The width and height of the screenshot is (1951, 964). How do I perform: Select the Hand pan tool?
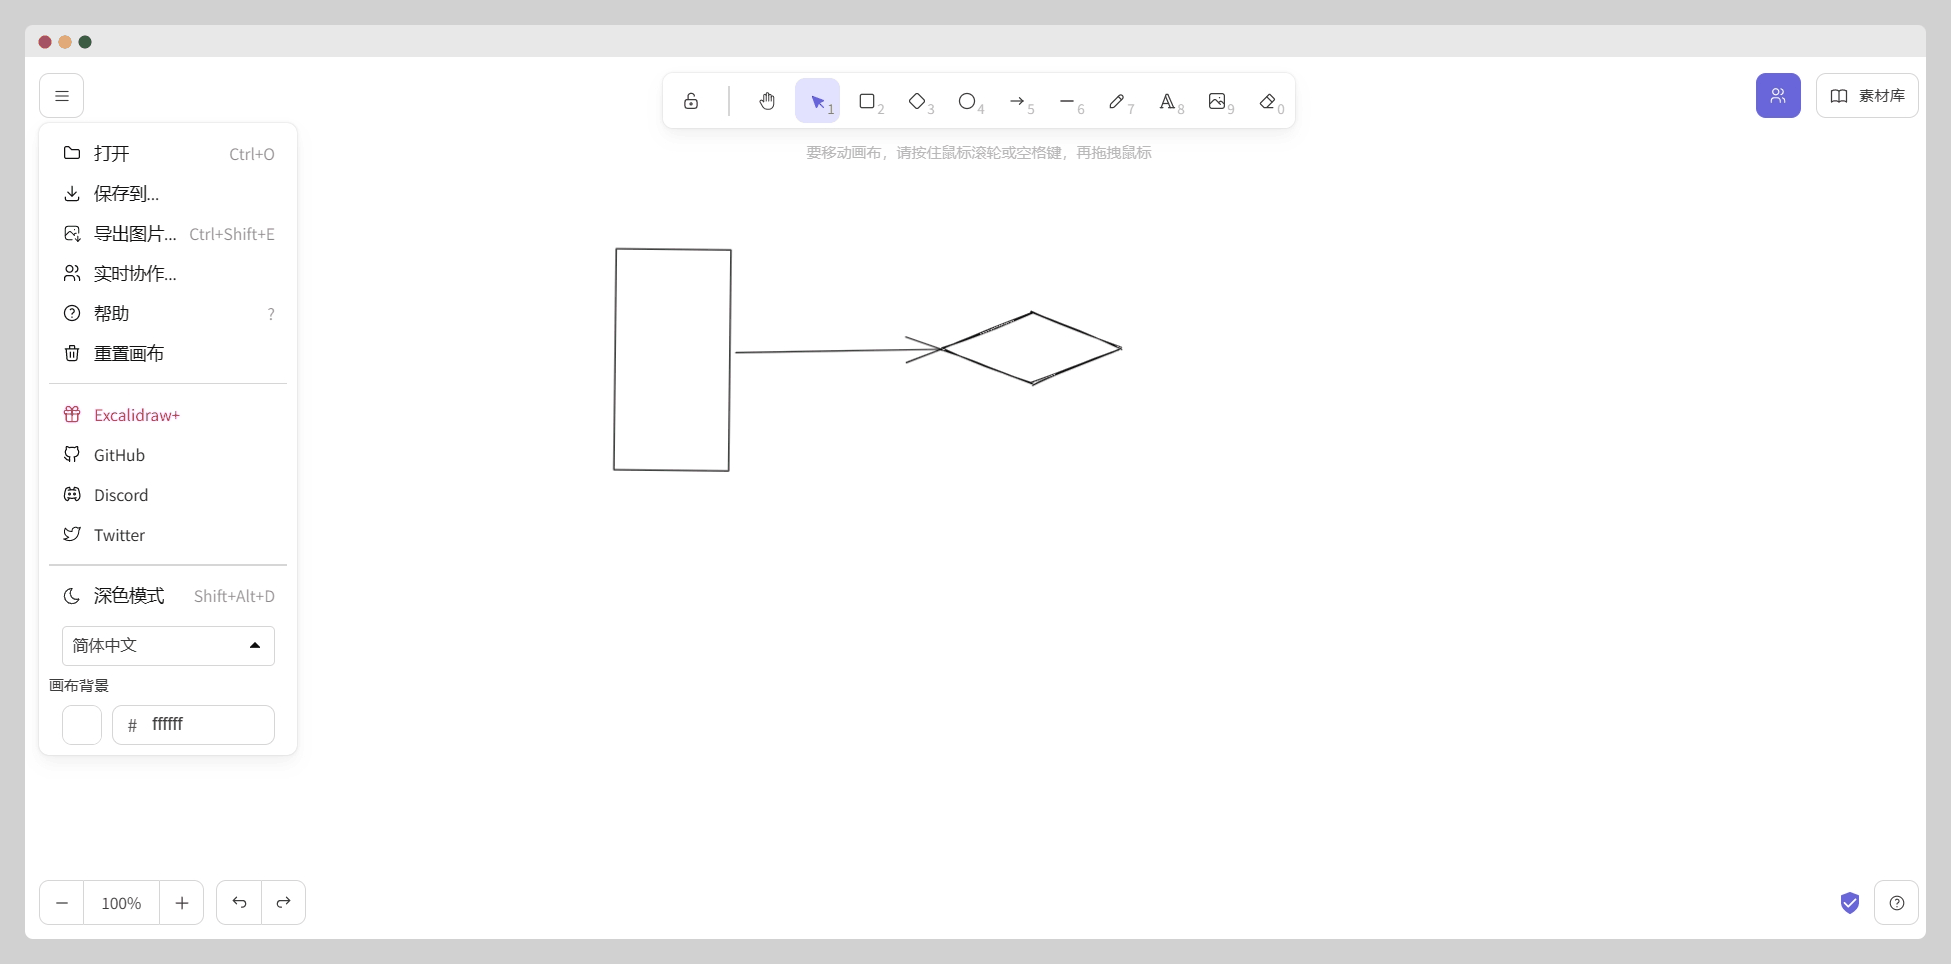767,101
